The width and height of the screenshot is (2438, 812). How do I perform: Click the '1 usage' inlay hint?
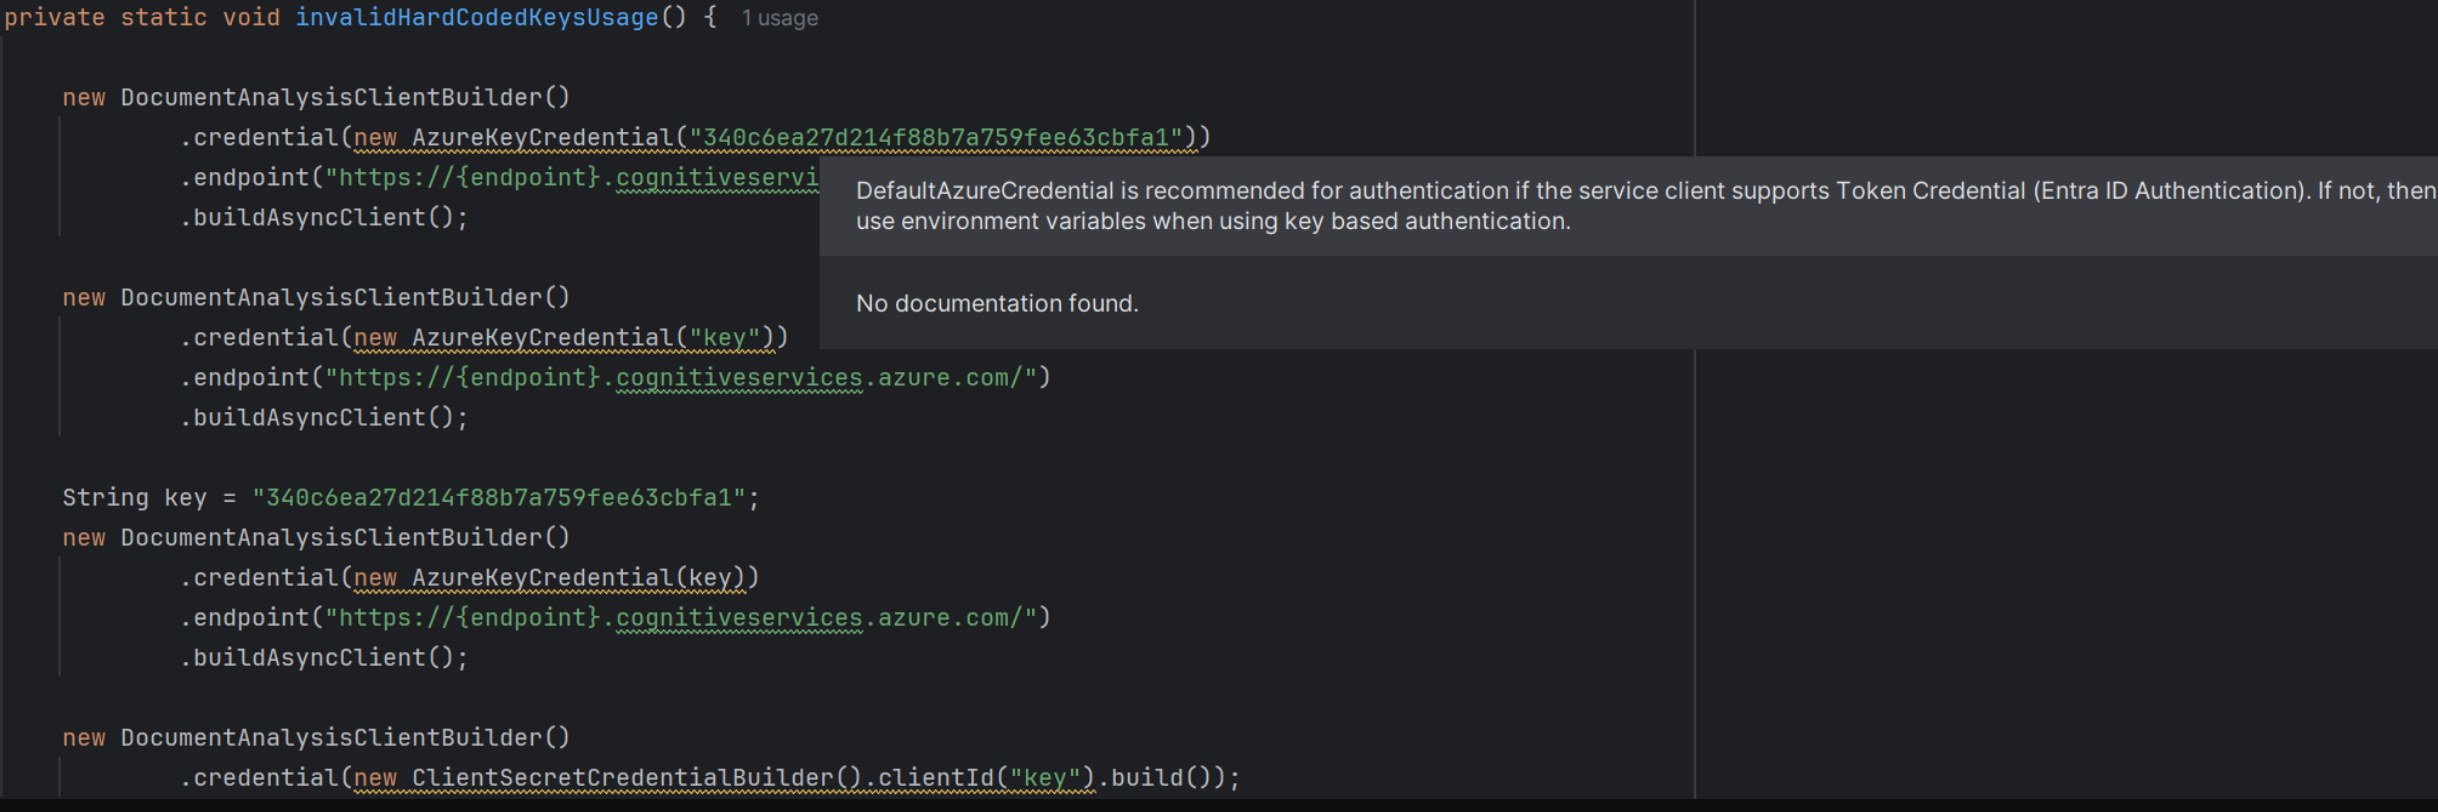click(780, 18)
